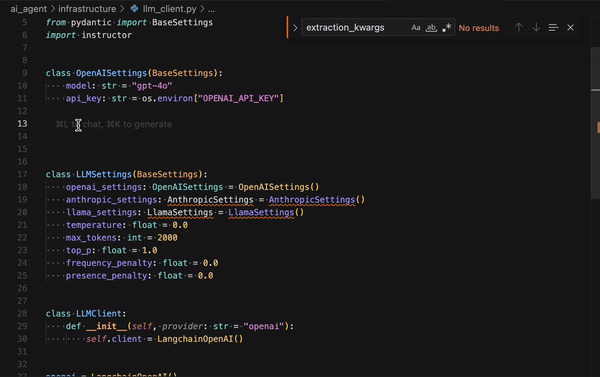
Task: Click openai_settings field on line 18
Action: coord(104,187)
